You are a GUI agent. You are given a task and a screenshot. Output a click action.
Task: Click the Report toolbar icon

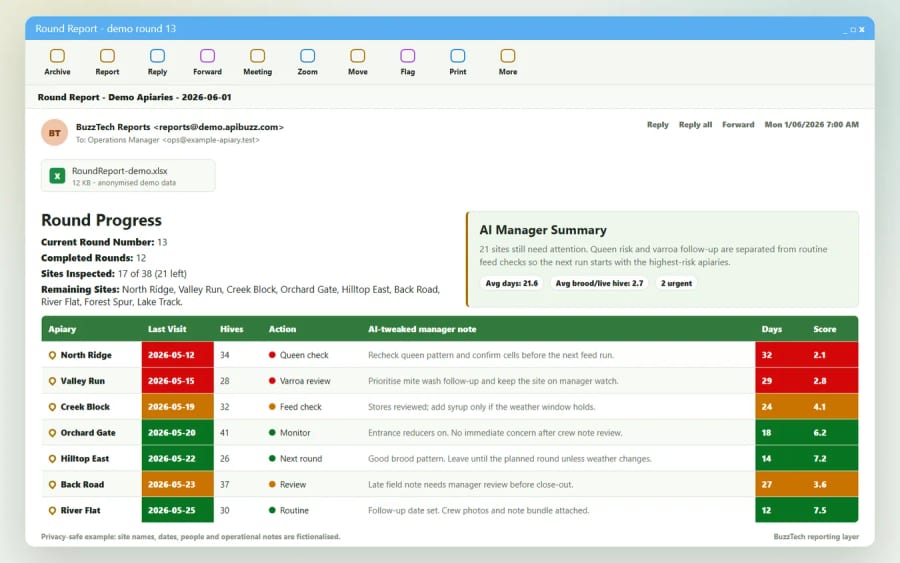[107, 56]
